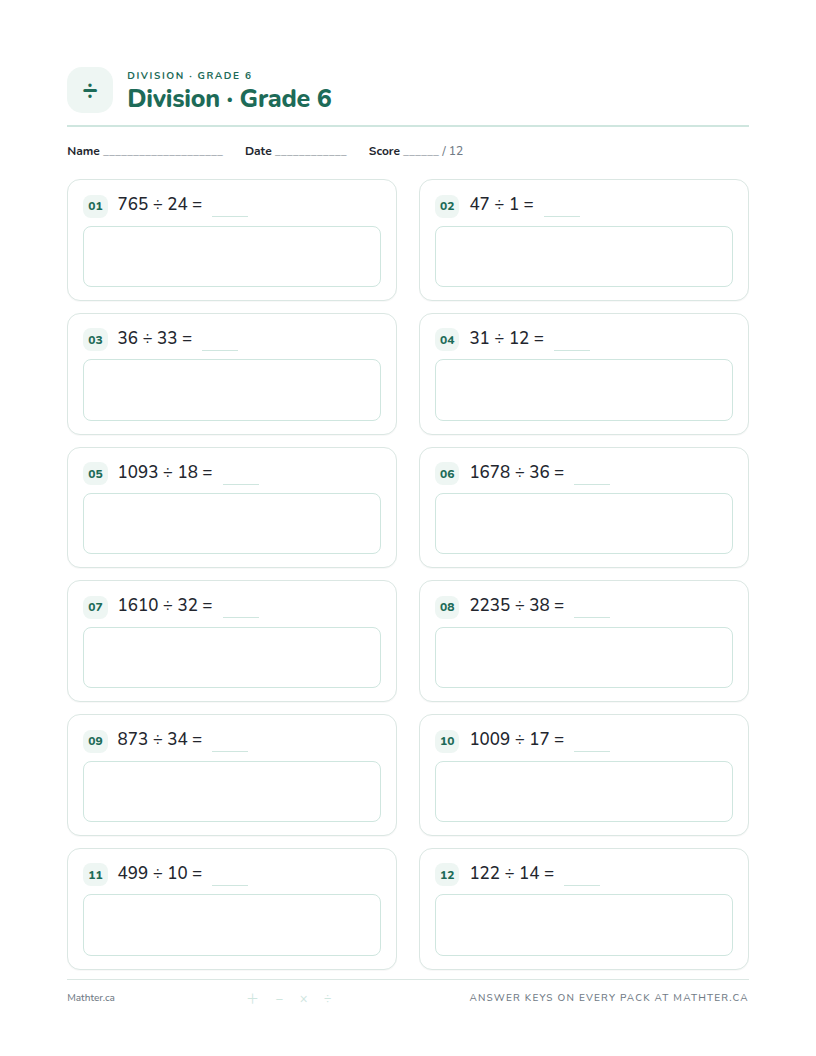Image resolution: width=816 pixels, height=1056 pixels.
Task: Select the problem text "1009 ÷ 17 ="
Action: [517, 739]
